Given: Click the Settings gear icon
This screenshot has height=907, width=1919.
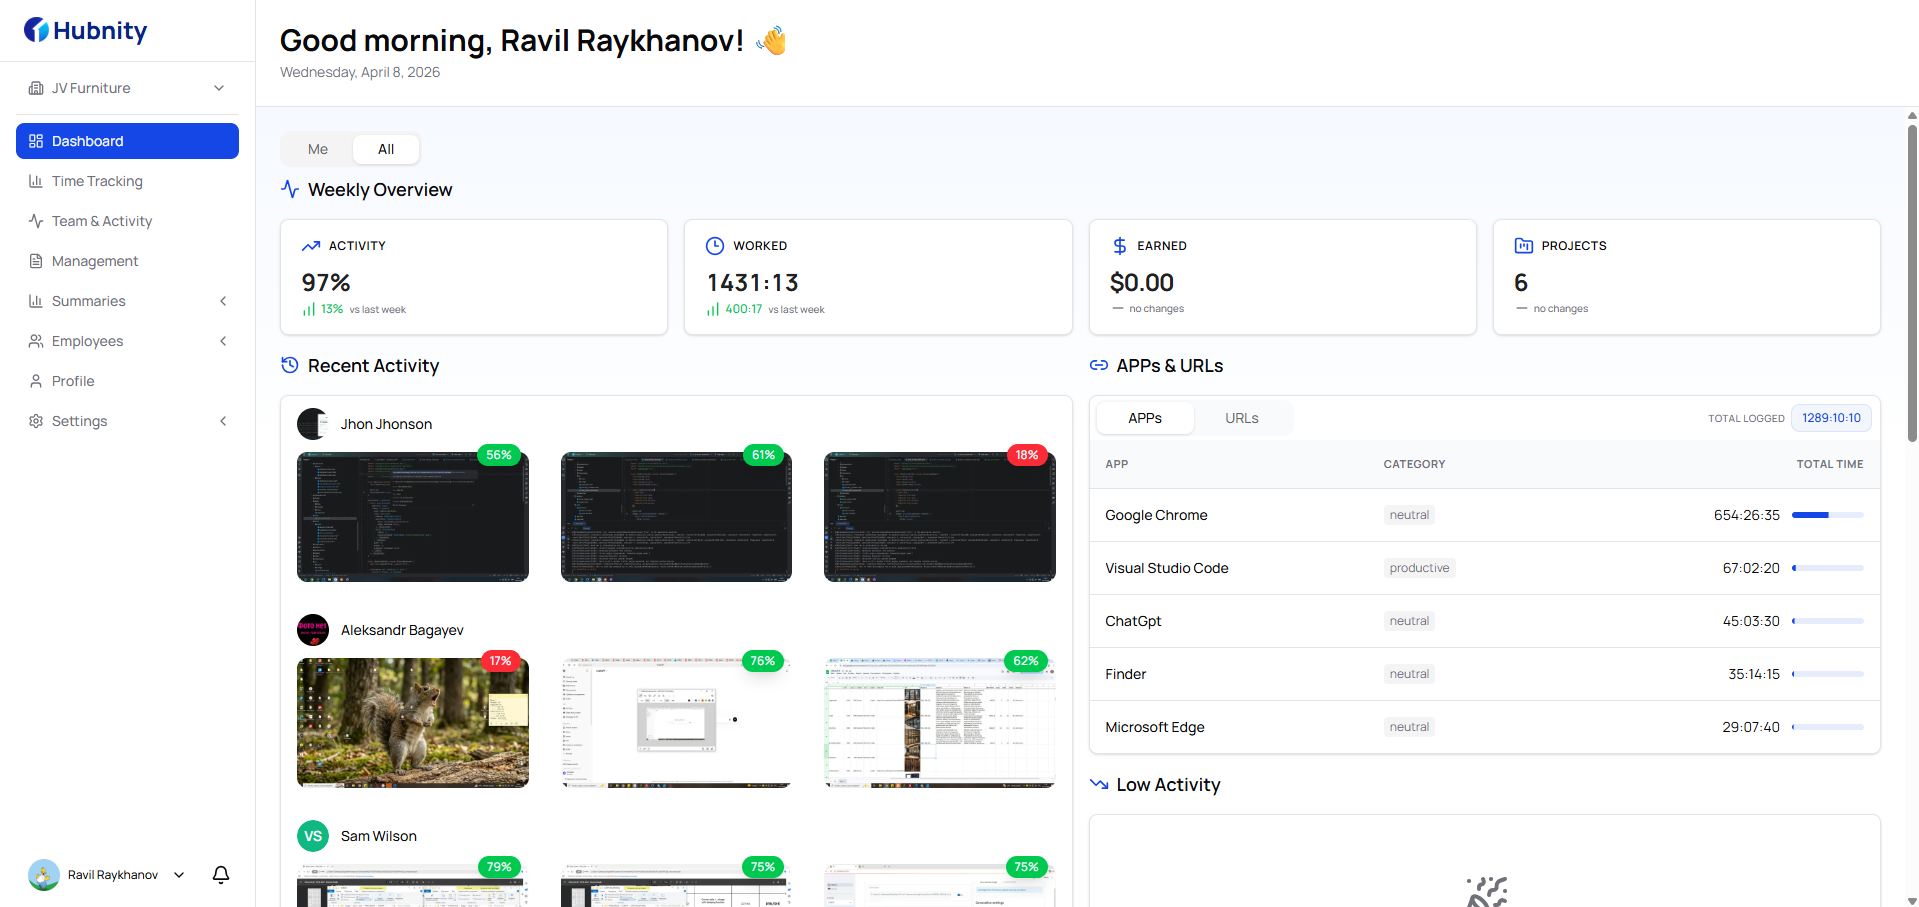Looking at the screenshot, I should click(36, 421).
